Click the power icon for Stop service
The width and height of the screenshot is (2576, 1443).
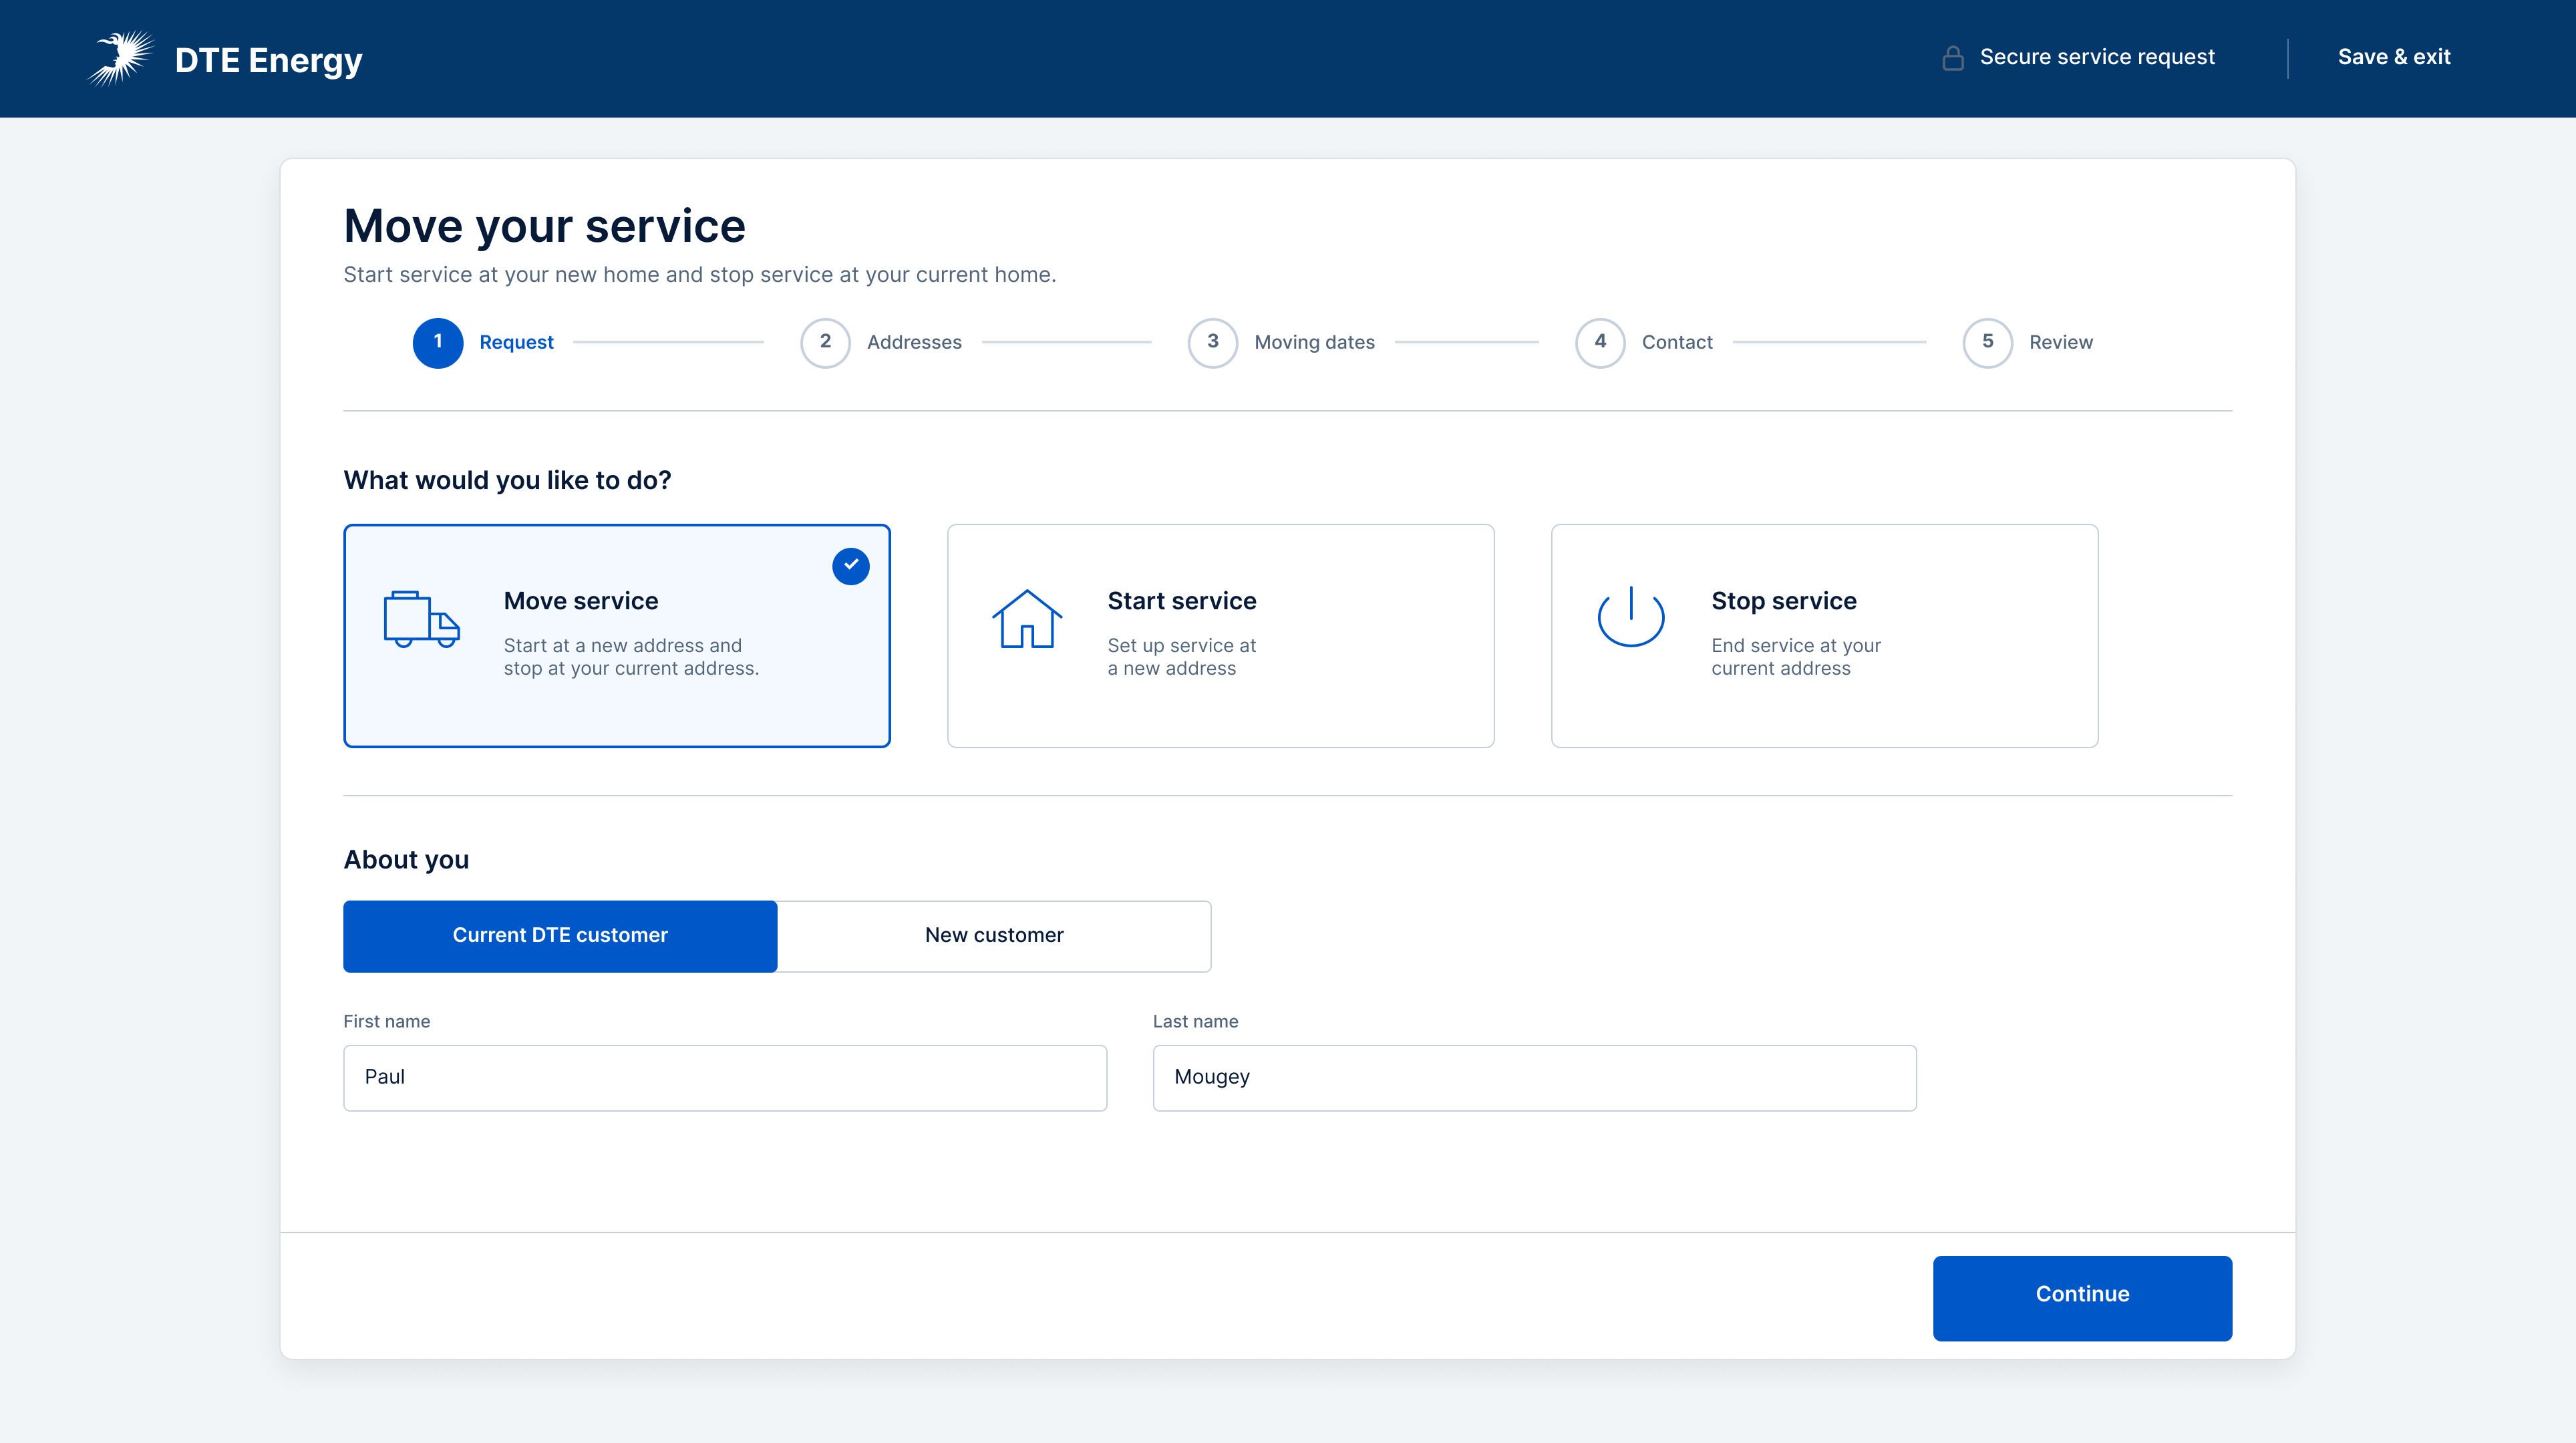coord(1631,617)
